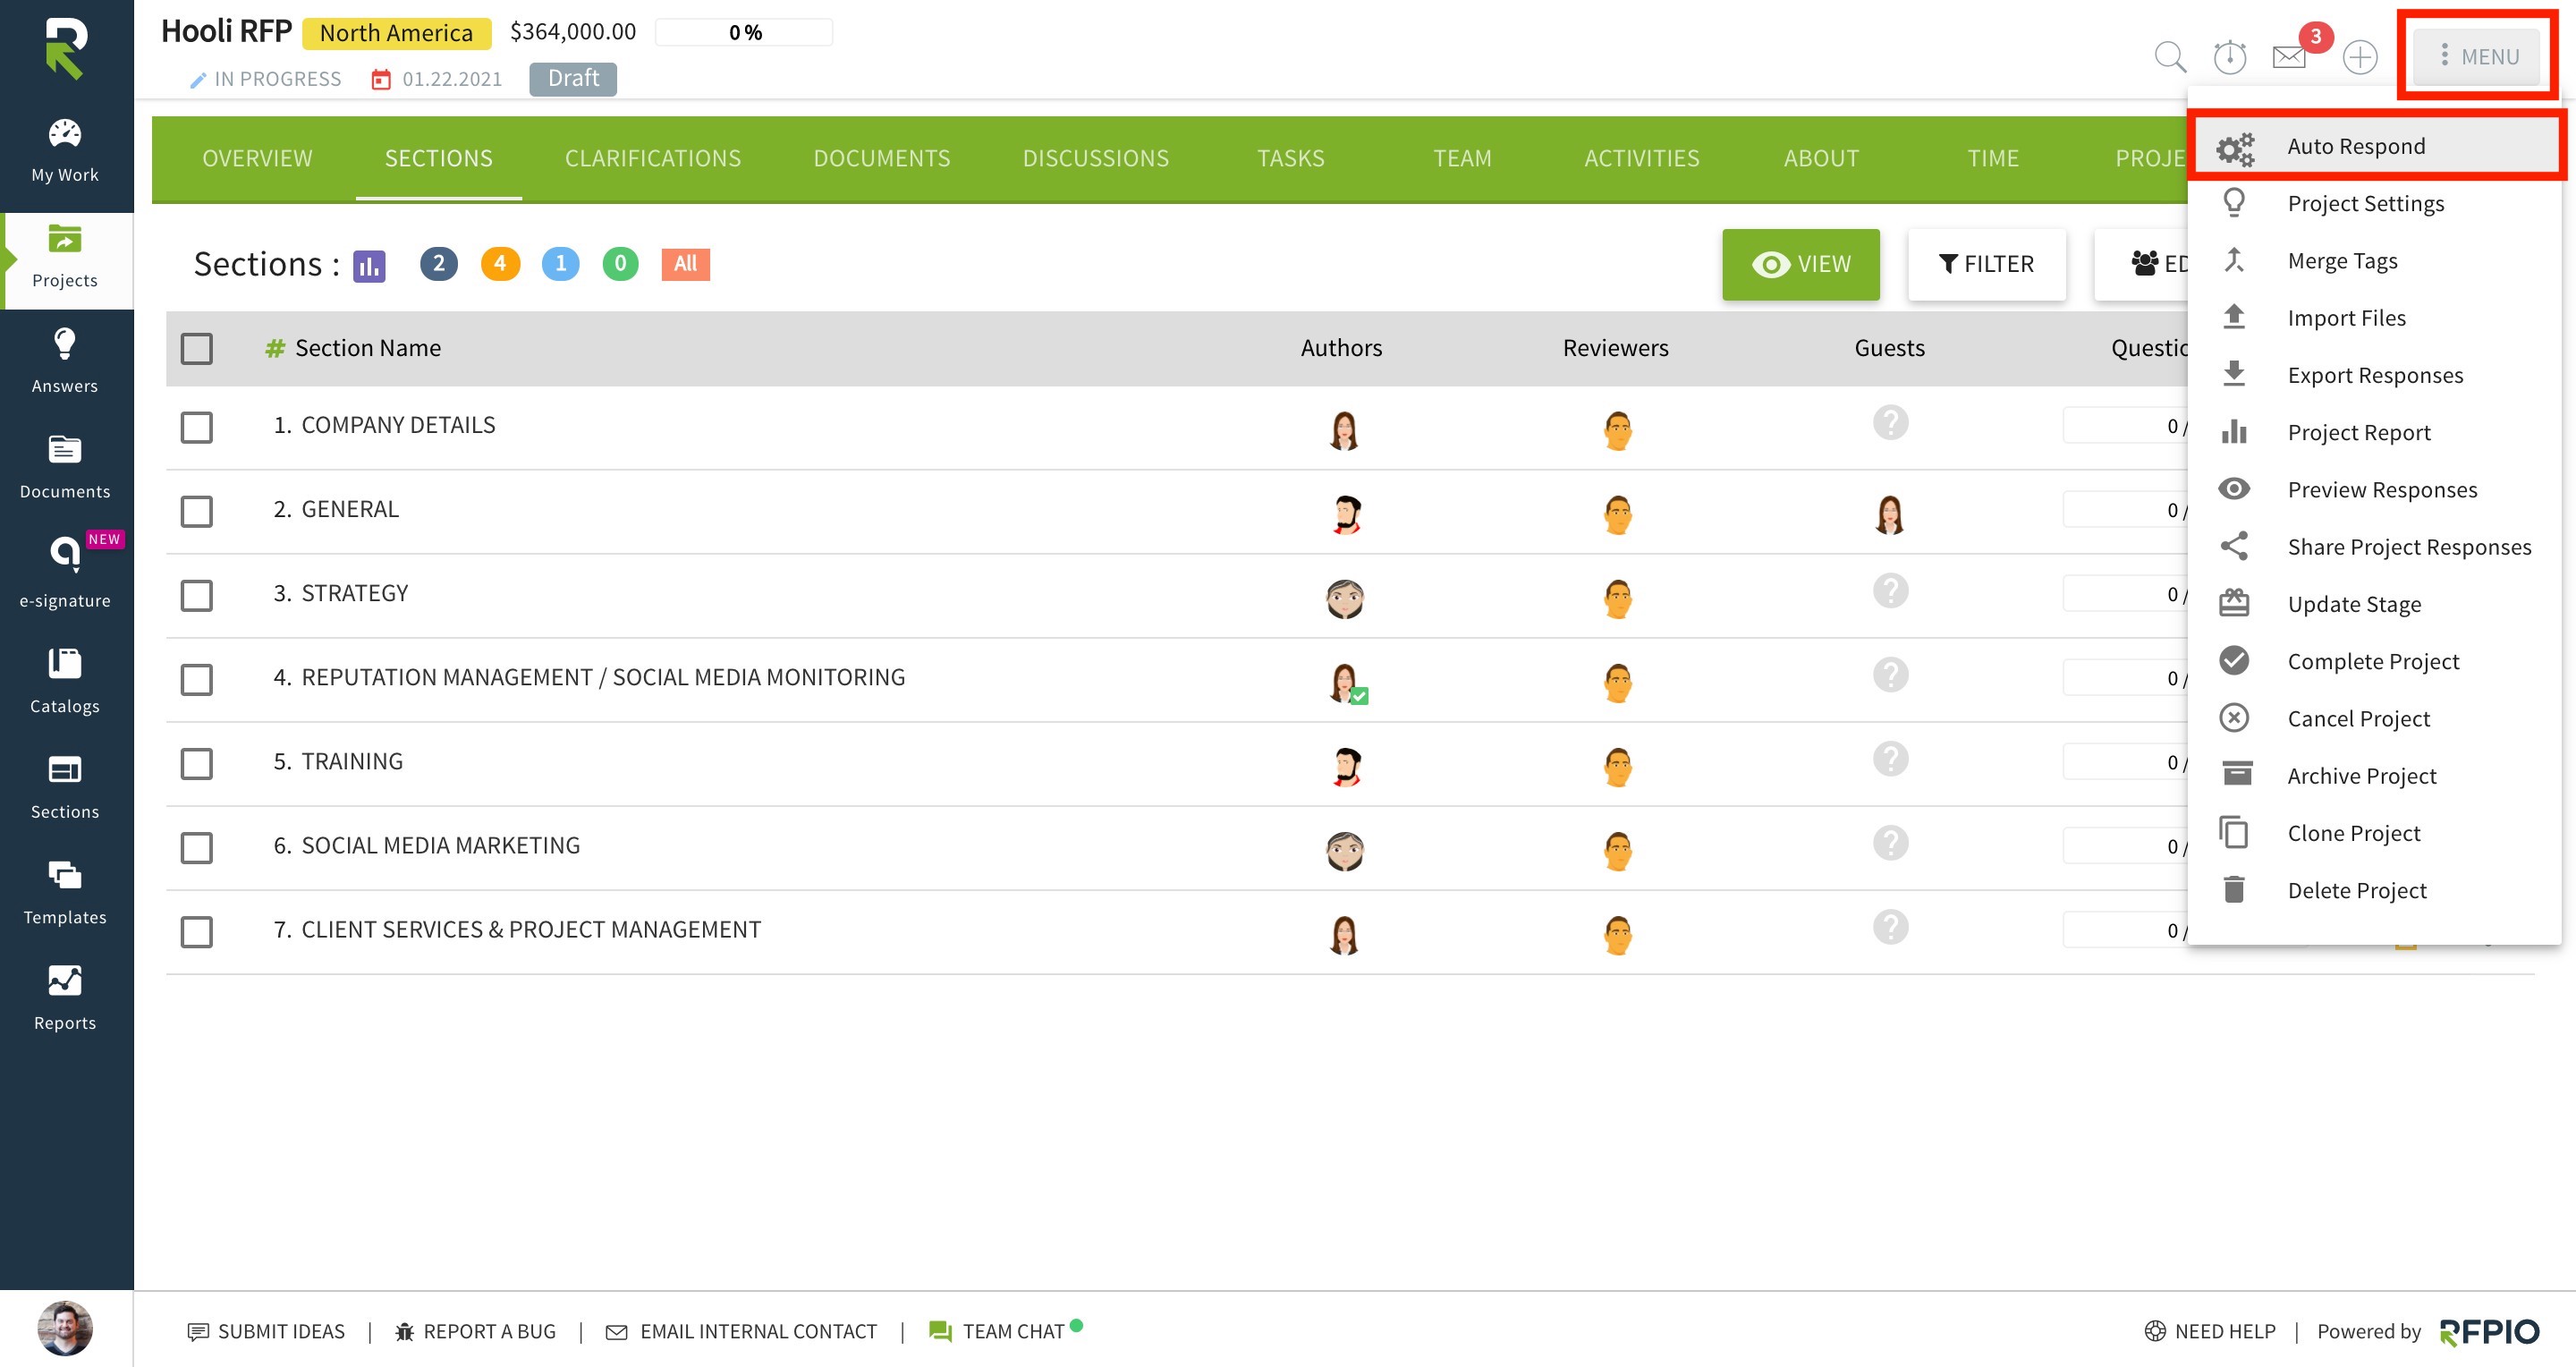Check the CLIENT SERVICES & PROJECT MANAGEMENT checkbox
This screenshot has width=2576, height=1367.
196,931
